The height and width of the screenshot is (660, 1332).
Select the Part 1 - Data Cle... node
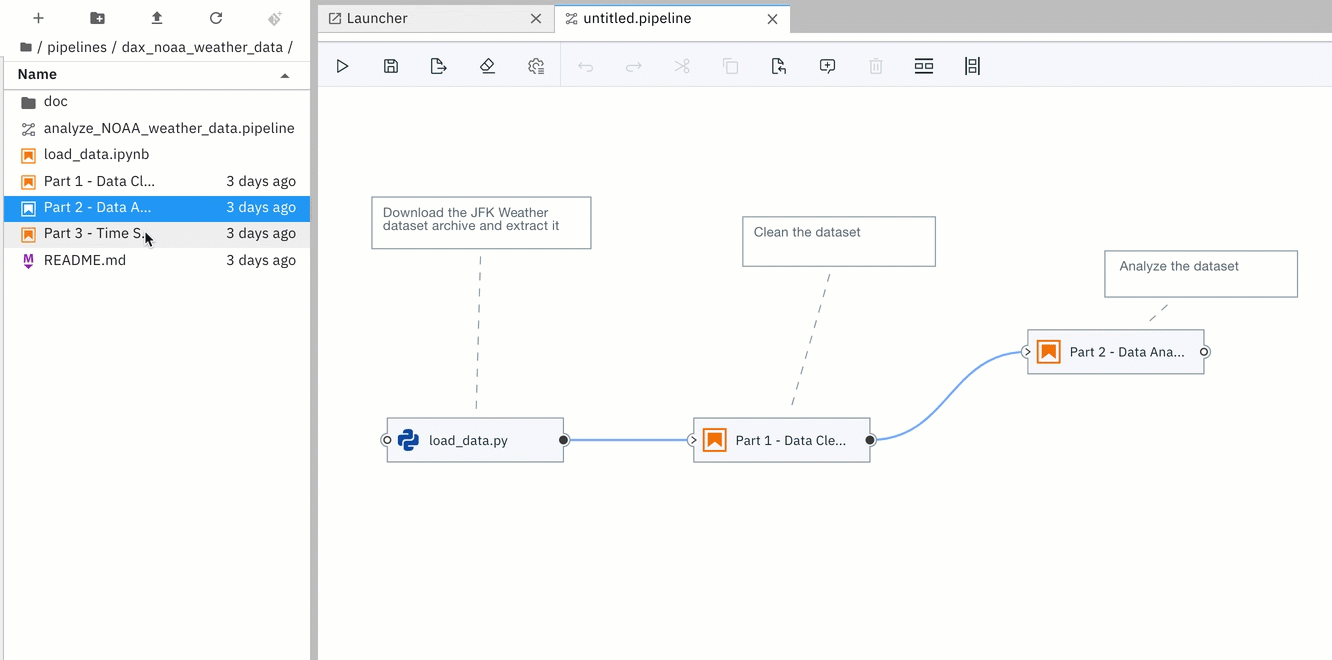click(782, 440)
